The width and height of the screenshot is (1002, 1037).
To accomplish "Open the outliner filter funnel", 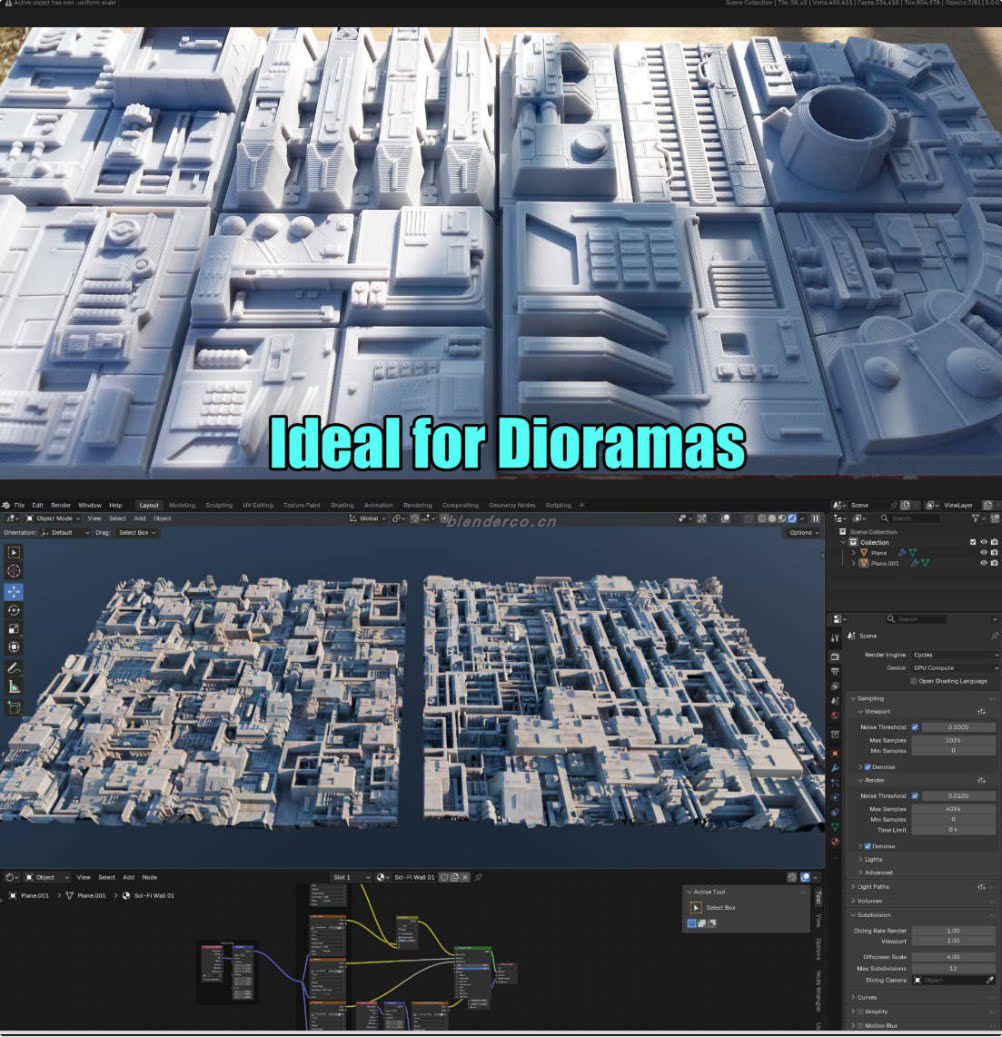I will click(x=976, y=518).
